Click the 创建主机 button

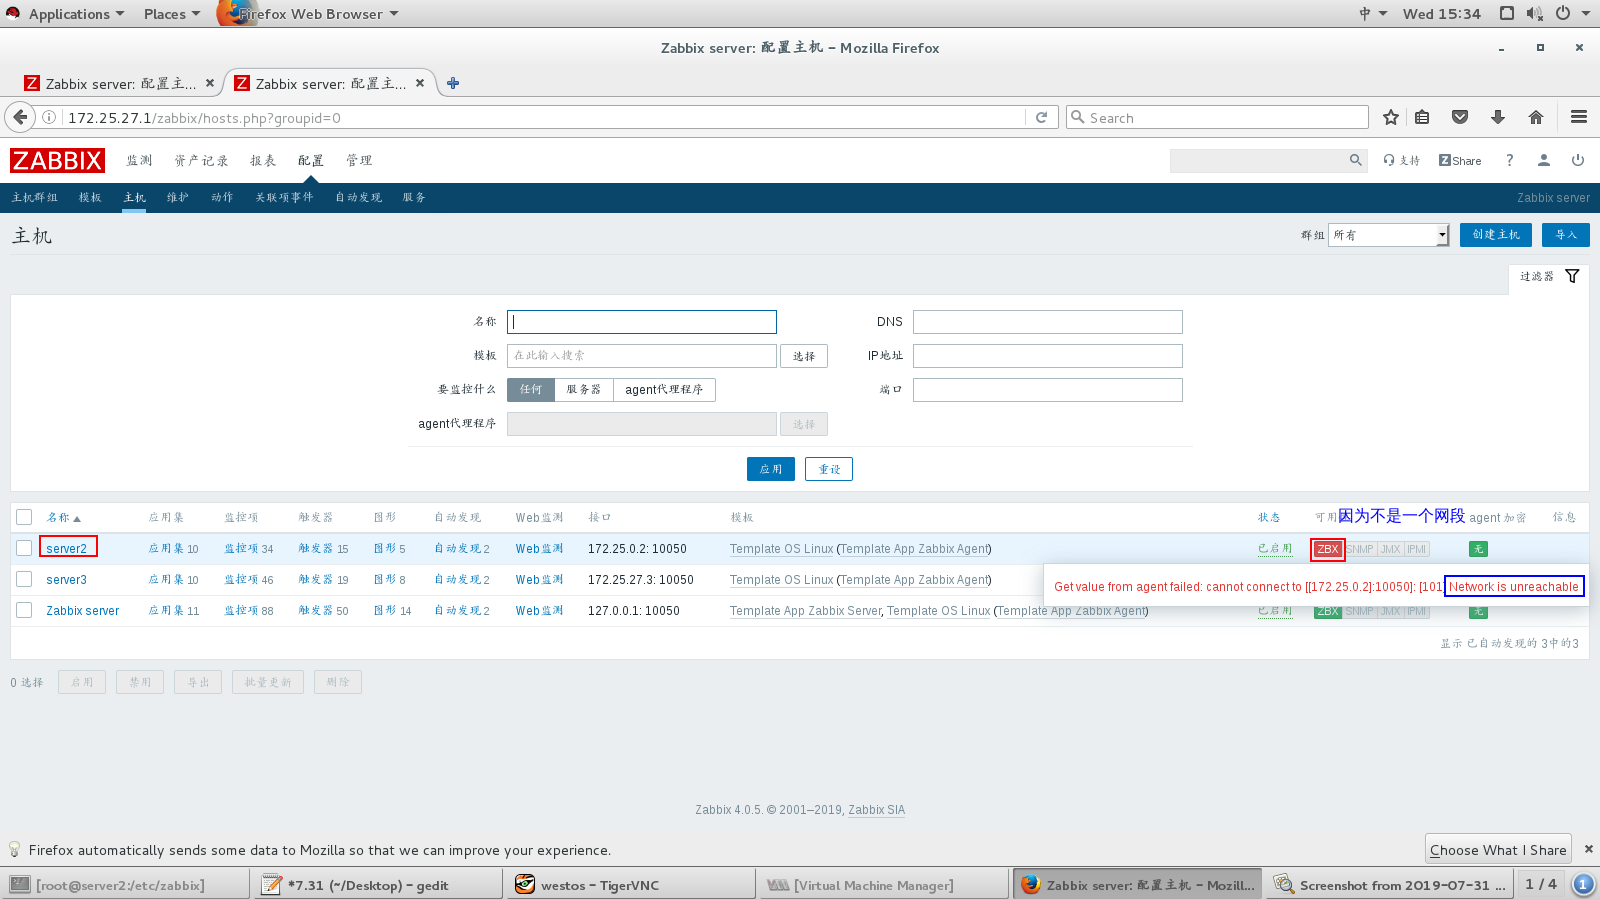pos(1496,235)
